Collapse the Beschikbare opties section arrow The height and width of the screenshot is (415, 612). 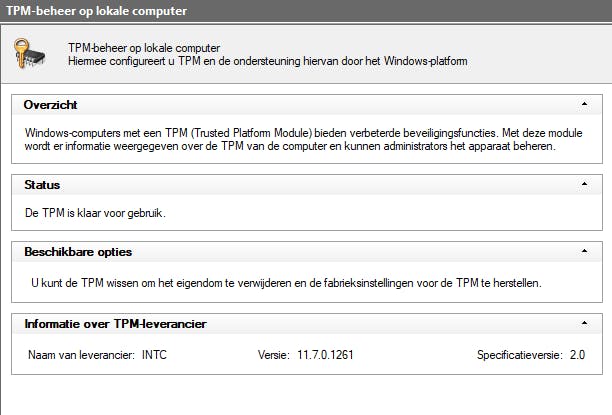(x=583, y=252)
